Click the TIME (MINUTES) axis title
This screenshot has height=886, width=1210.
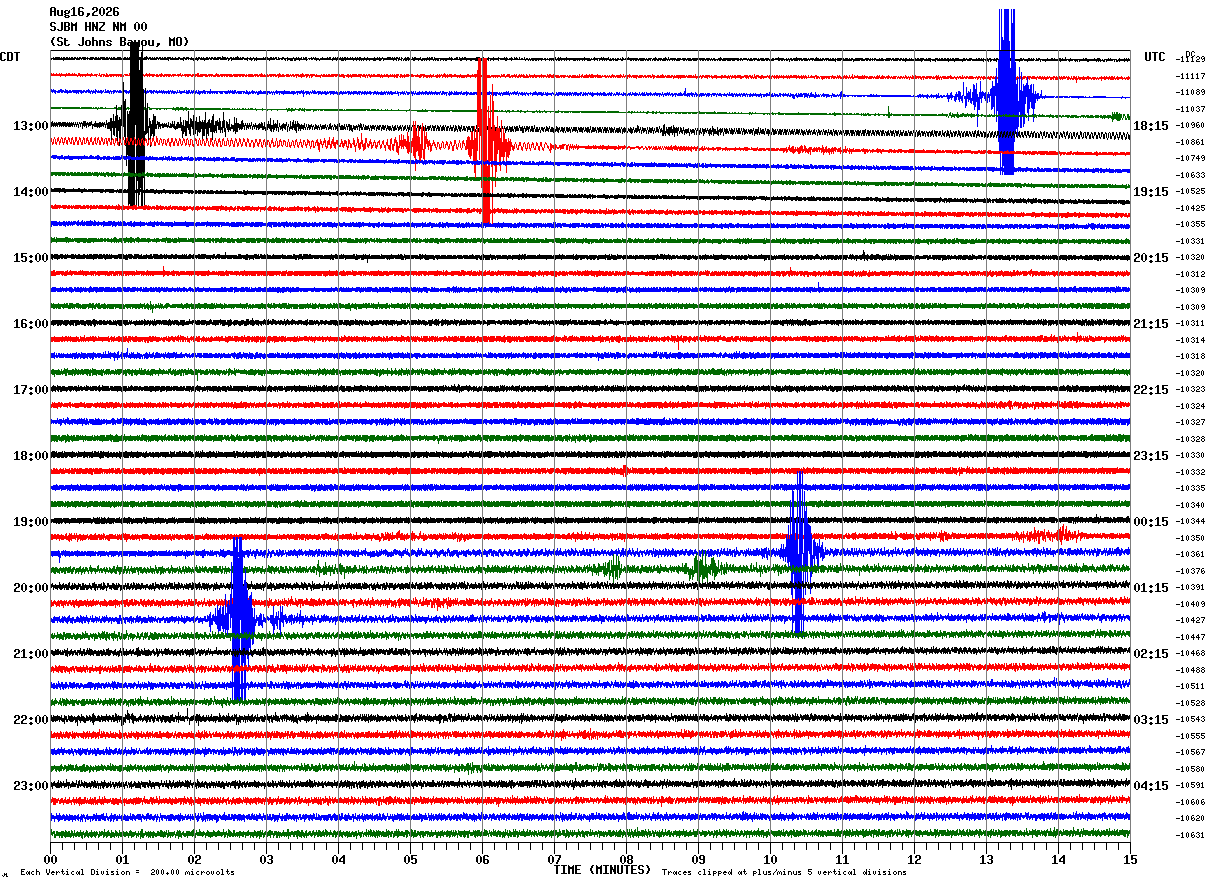tap(602, 870)
